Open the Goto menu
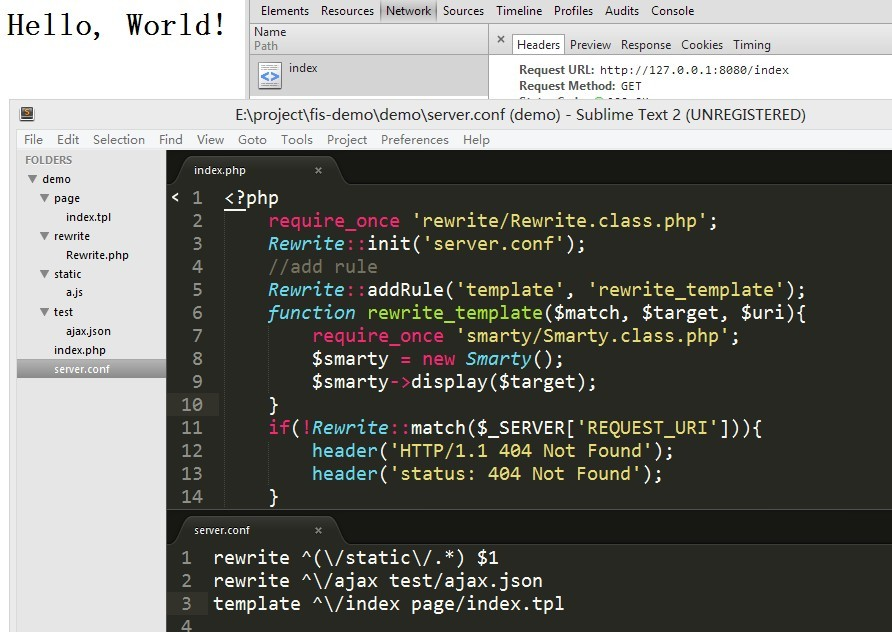Image resolution: width=892 pixels, height=632 pixels. click(x=252, y=139)
